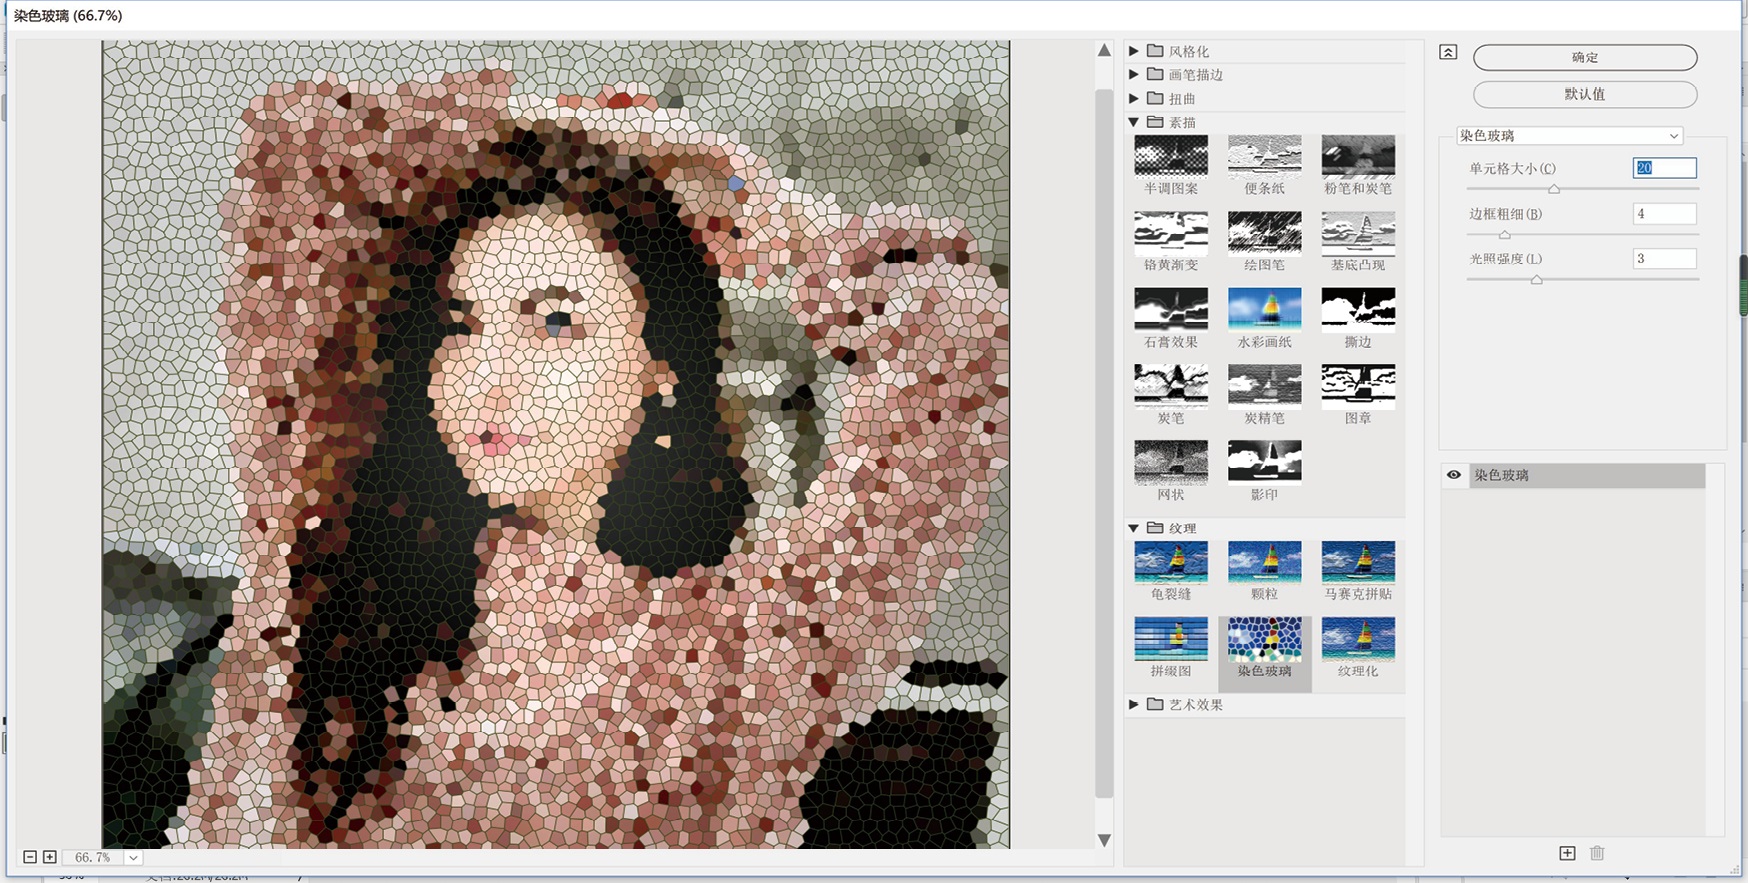Select the 影印 filter thumbnail

[x=1264, y=461]
